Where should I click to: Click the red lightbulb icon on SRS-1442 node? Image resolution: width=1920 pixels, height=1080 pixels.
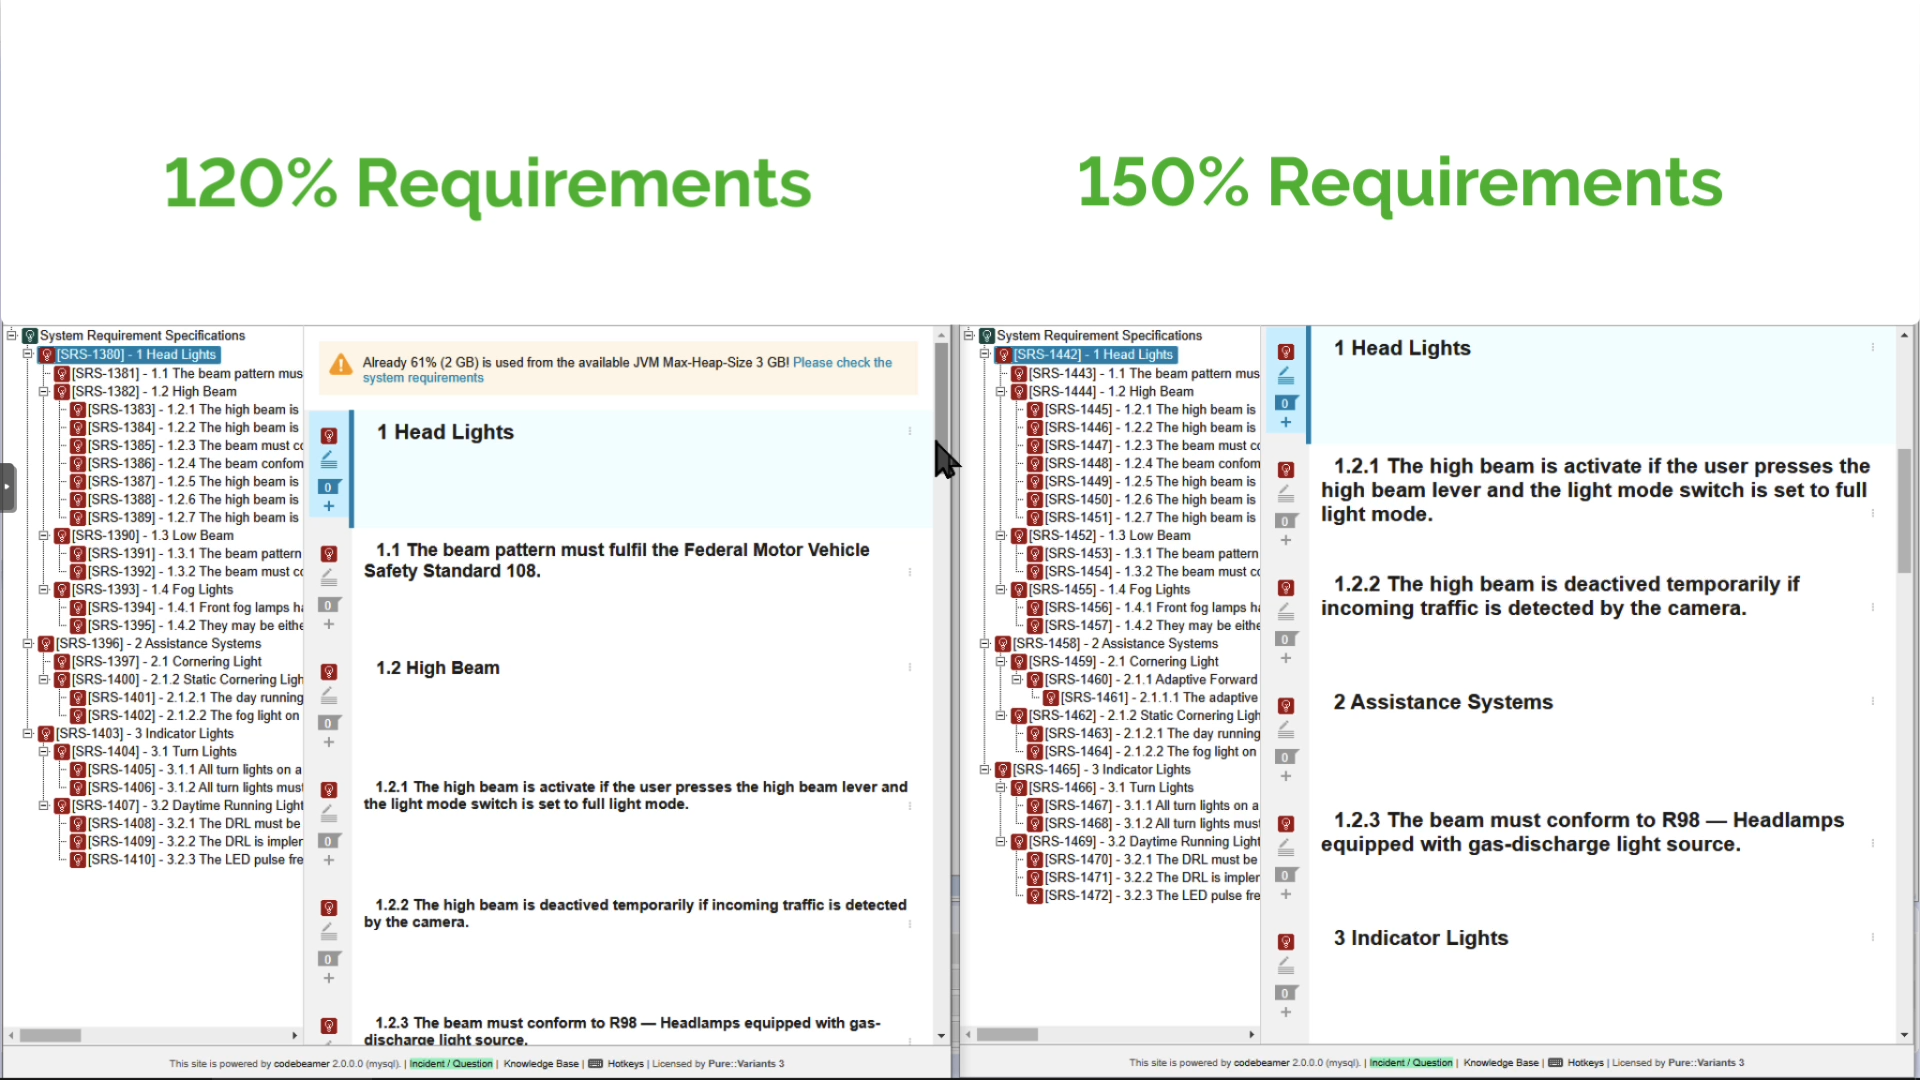pos(1004,354)
